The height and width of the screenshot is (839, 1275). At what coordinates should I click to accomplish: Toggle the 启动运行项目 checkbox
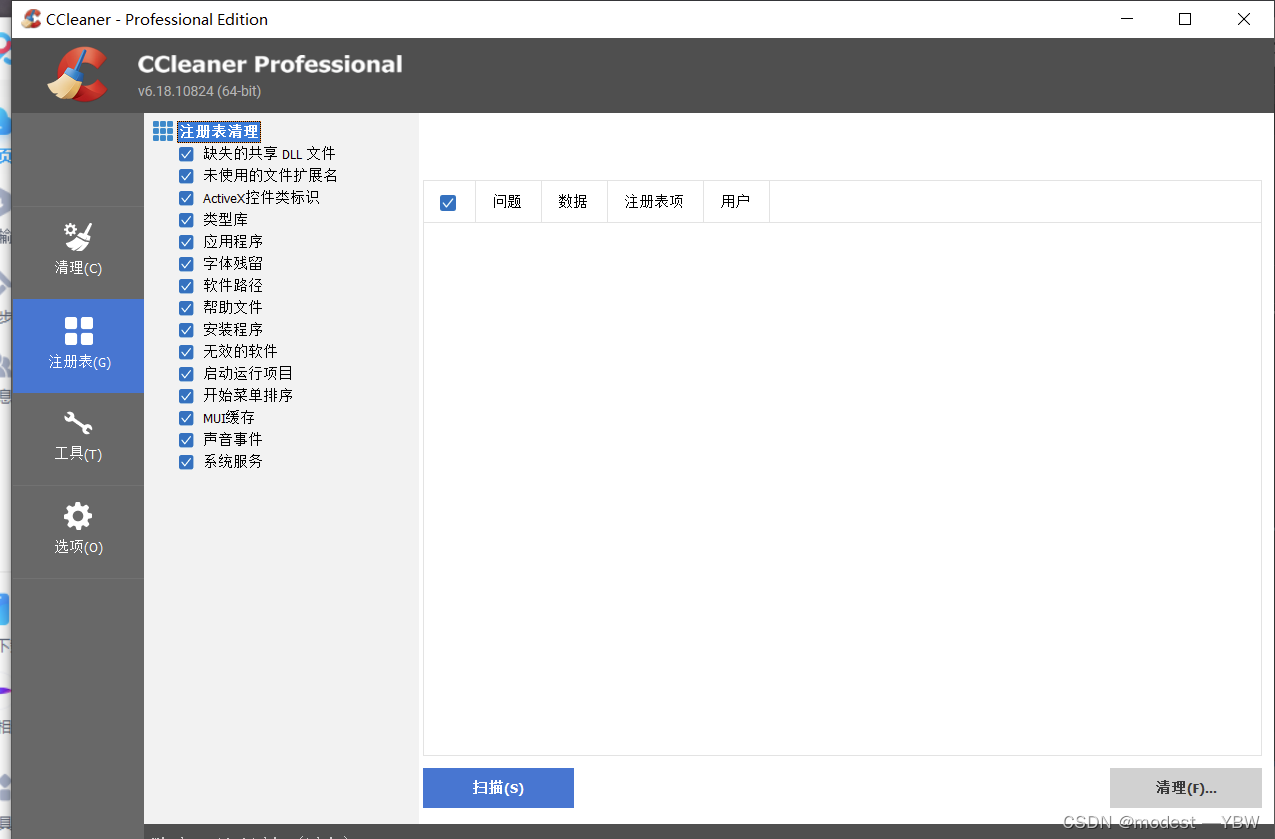186,374
